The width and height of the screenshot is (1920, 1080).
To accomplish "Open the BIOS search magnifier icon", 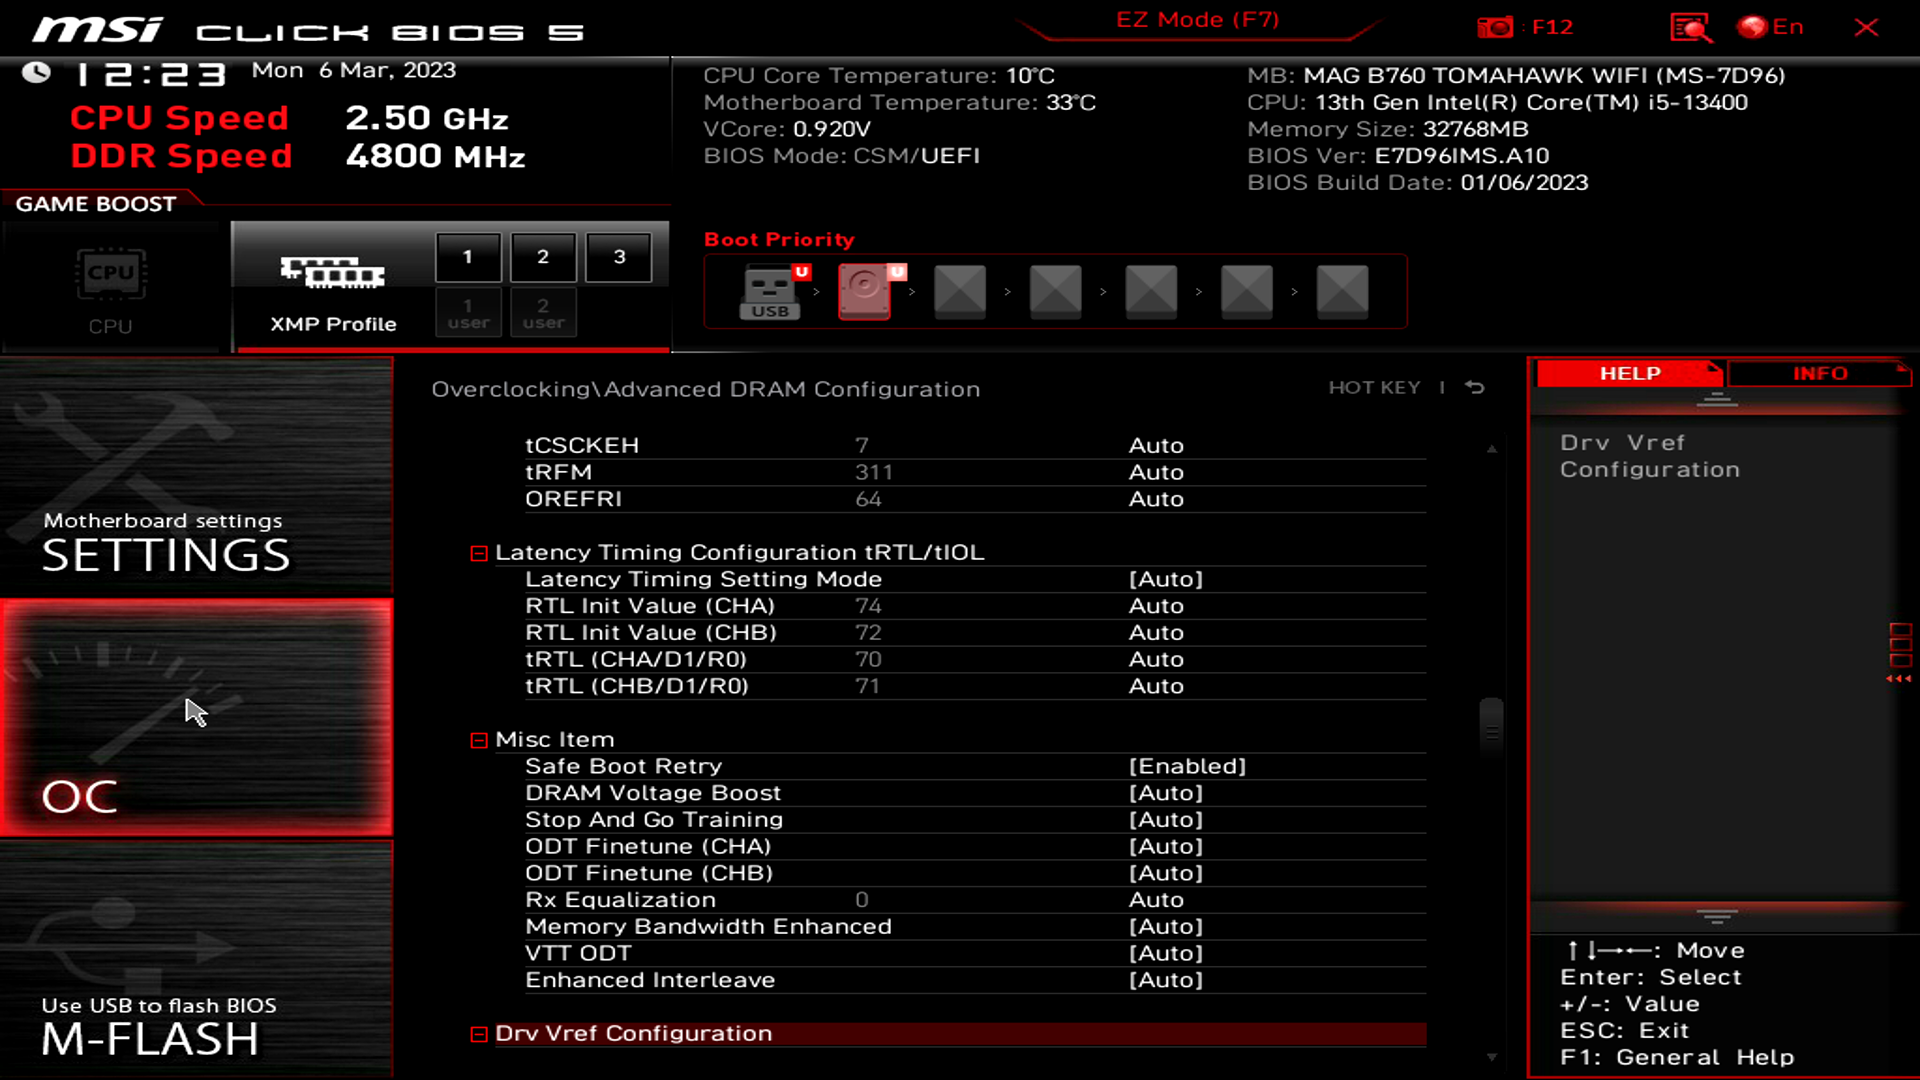I will coord(1690,27).
